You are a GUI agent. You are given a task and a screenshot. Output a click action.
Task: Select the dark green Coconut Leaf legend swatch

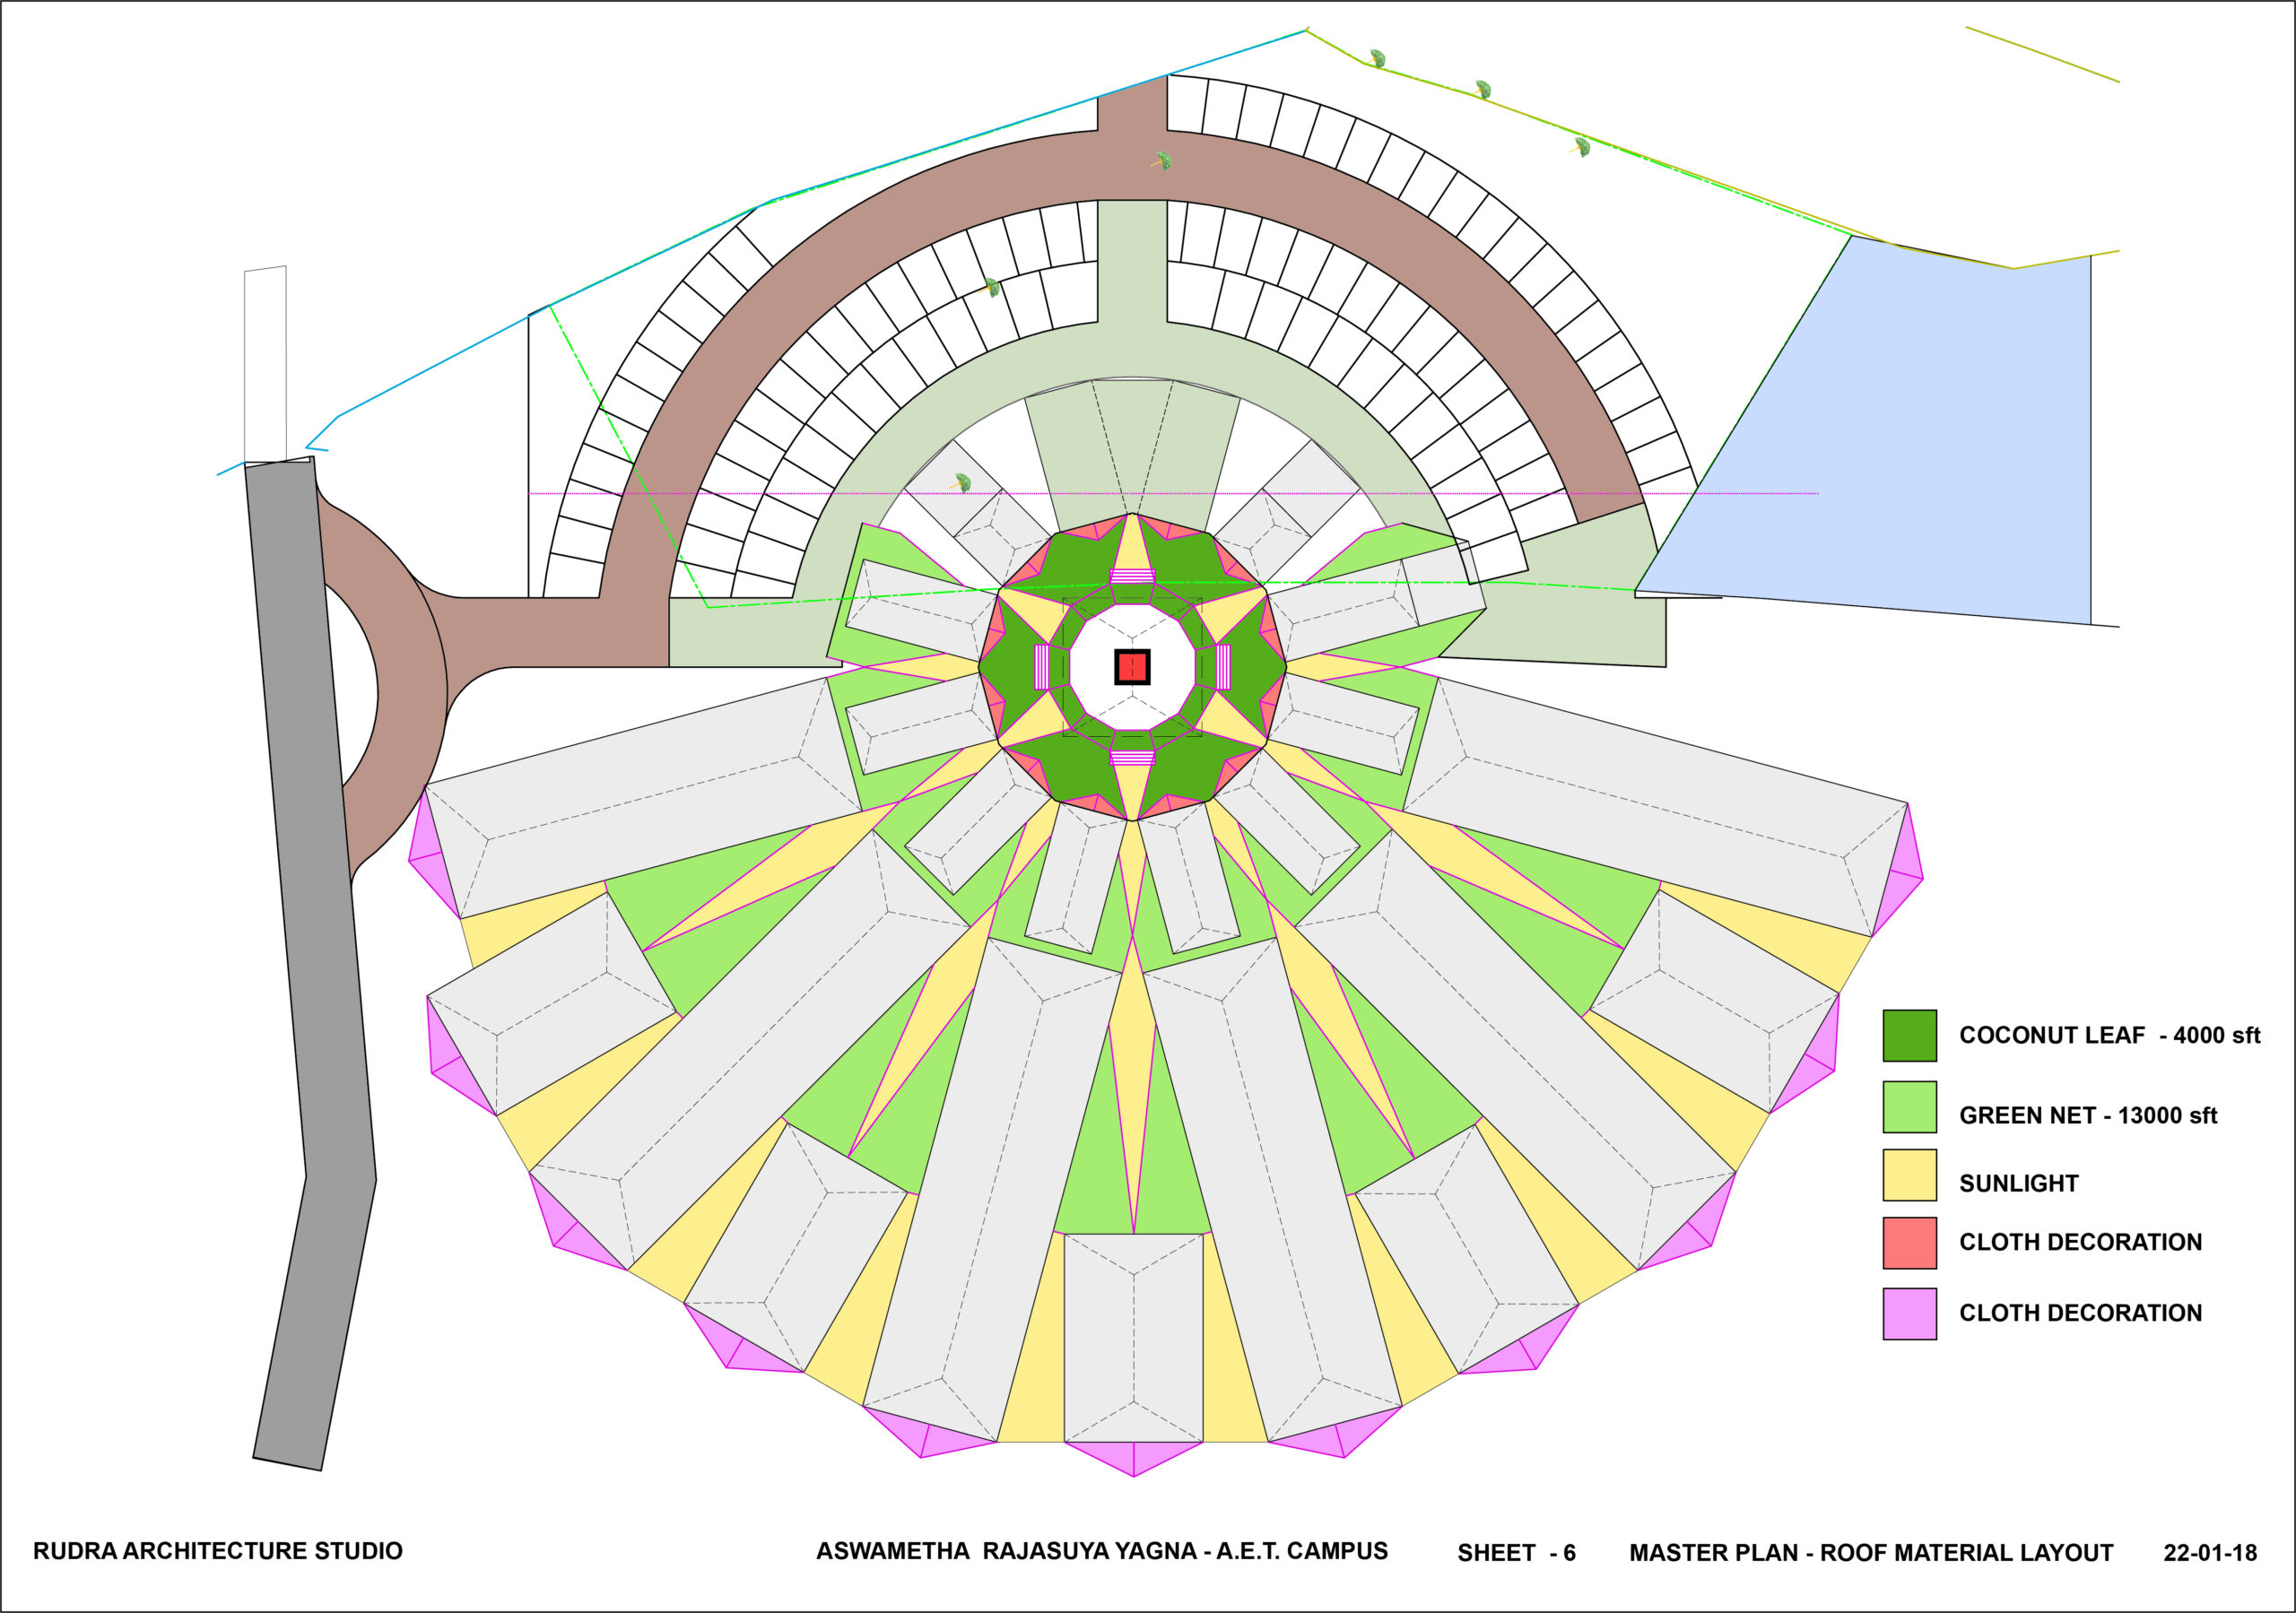[1909, 1035]
